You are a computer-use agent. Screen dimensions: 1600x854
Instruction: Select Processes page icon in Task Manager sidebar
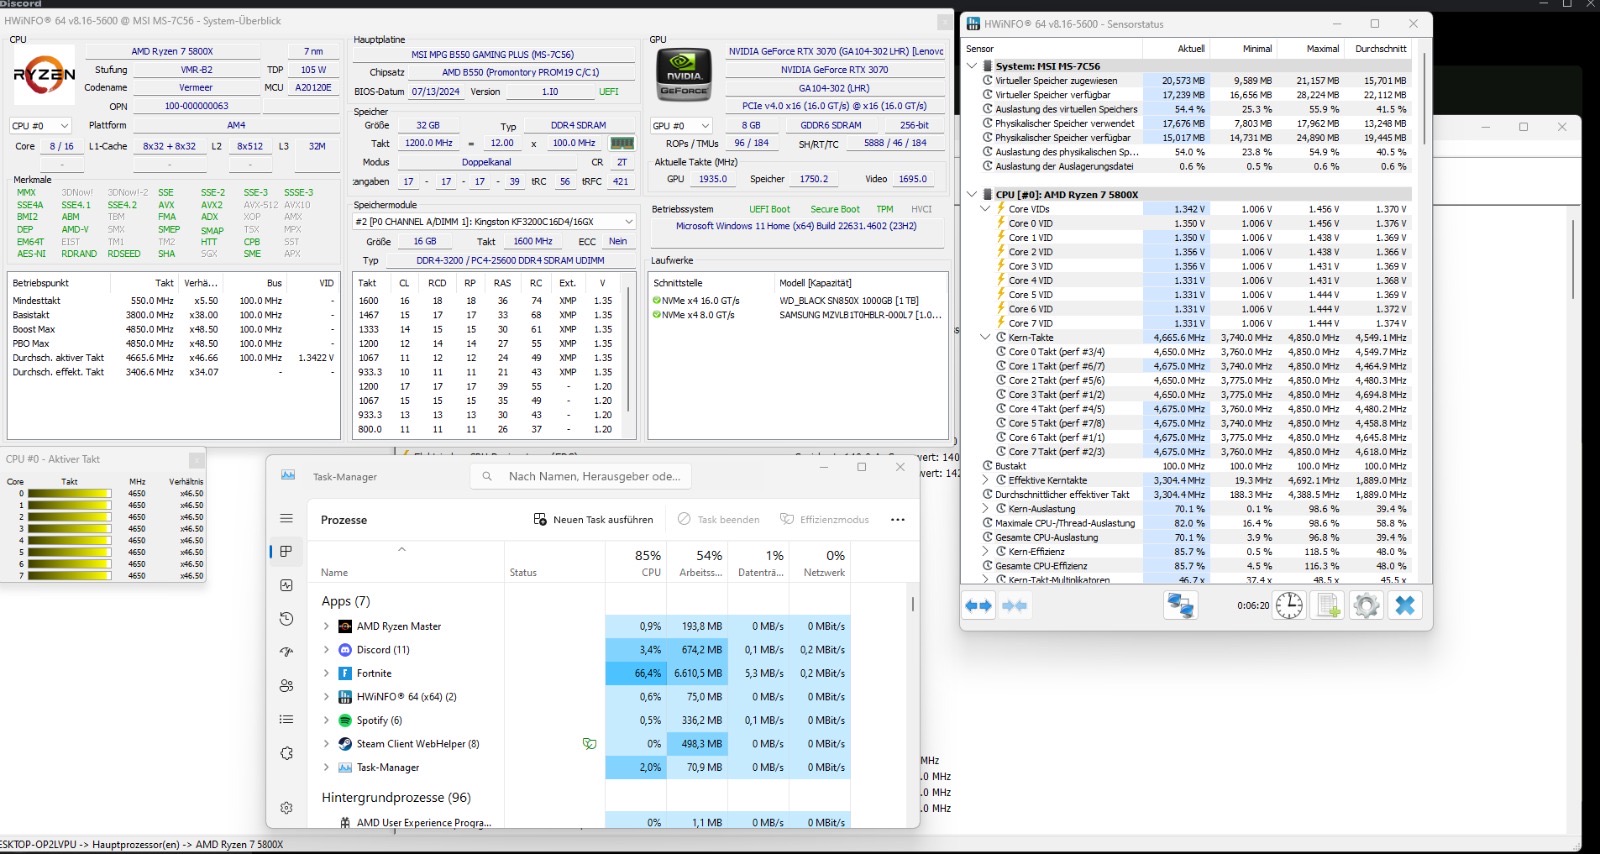(x=286, y=551)
